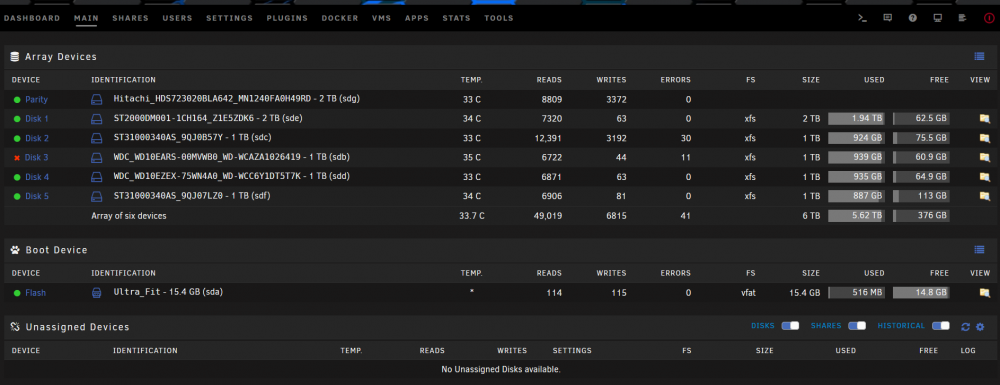Open the Flash device link

[35, 293]
